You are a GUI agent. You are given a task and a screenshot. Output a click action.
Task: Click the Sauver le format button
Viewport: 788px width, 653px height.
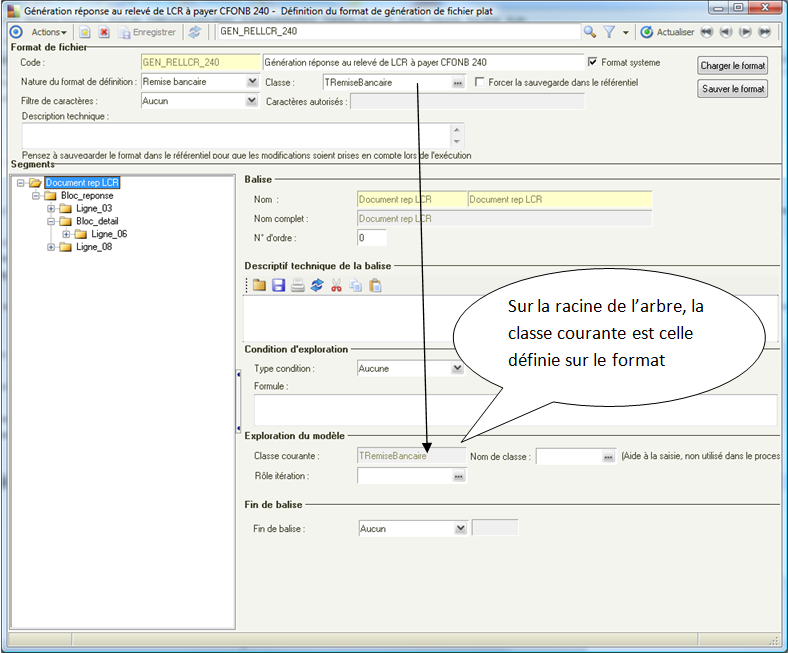(x=732, y=89)
